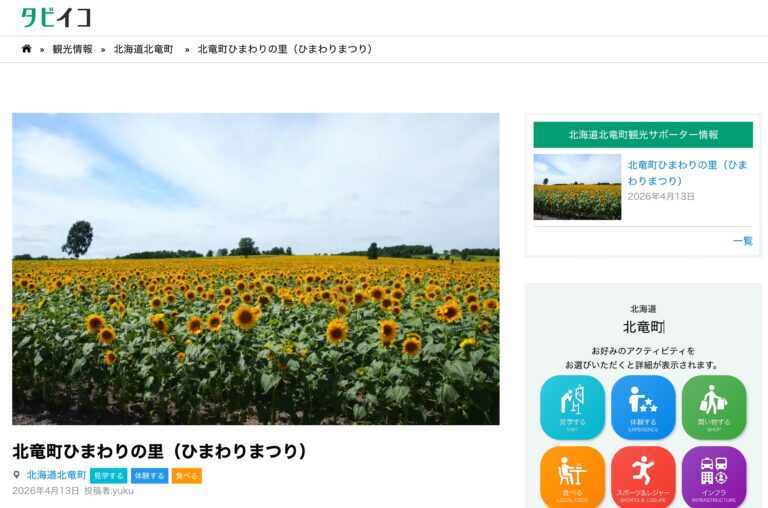This screenshot has height=508, width=768.
Task: Open sidebar article link 北竜町ひまわりの里
Action: pos(687,172)
